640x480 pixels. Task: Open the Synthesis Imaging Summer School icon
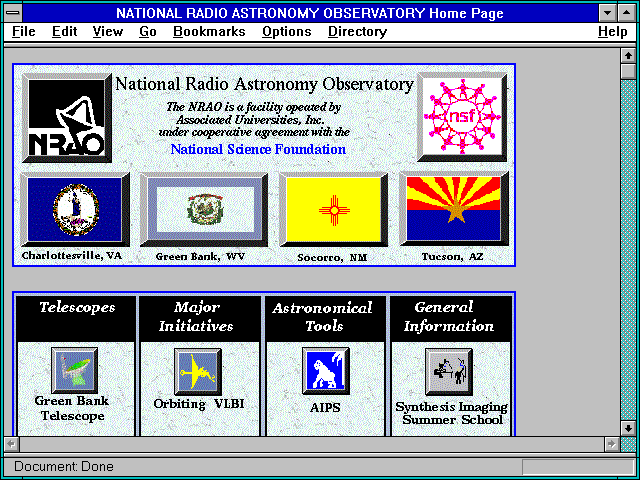pos(449,371)
